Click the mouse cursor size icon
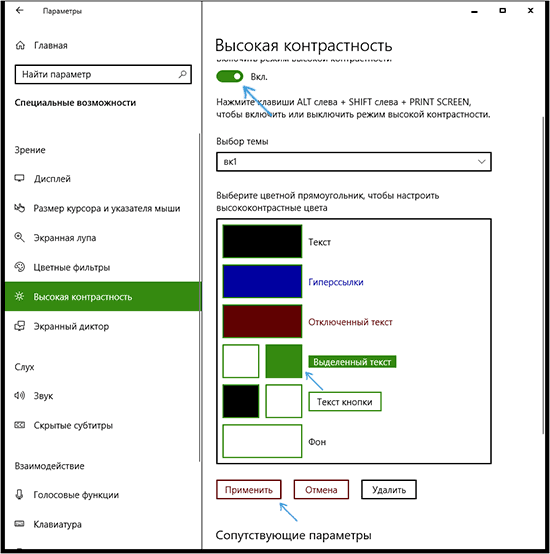 [x=19, y=208]
